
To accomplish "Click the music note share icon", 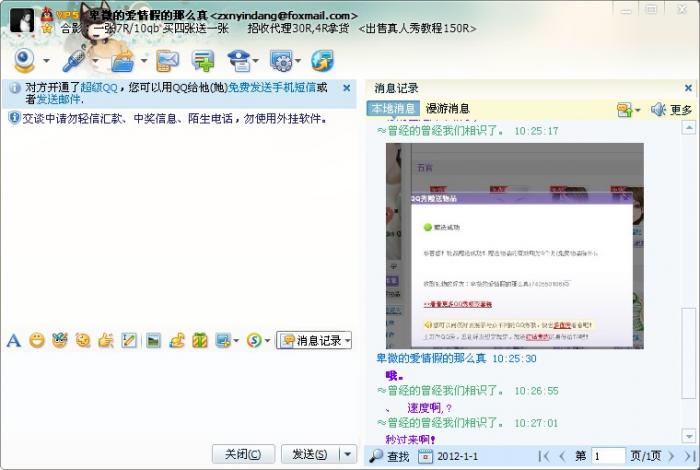I will pos(177,341).
